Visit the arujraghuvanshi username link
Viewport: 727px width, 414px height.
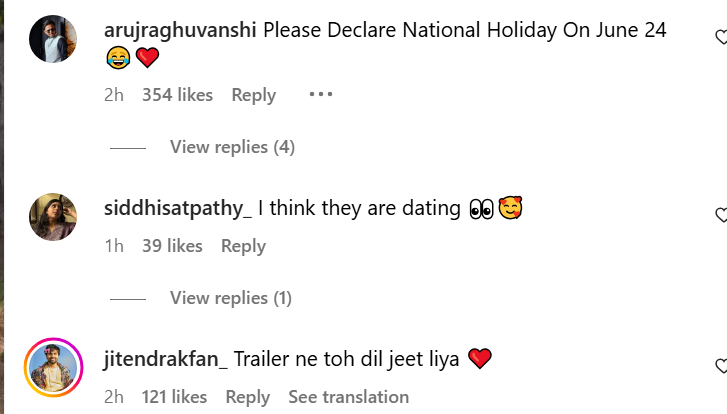(180, 30)
